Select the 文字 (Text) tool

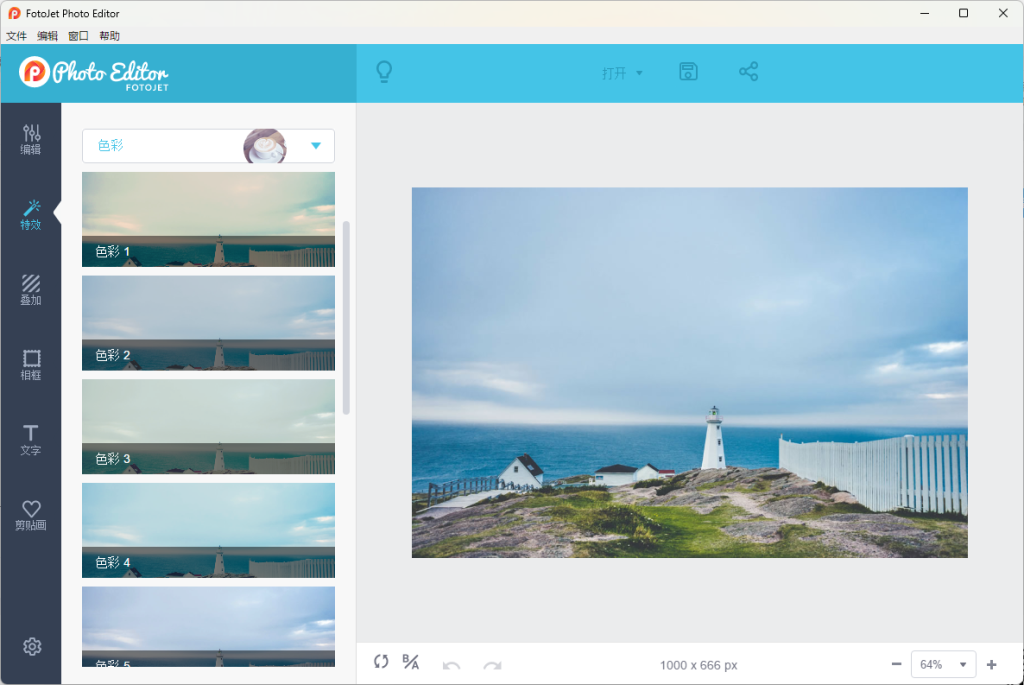coord(31,440)
